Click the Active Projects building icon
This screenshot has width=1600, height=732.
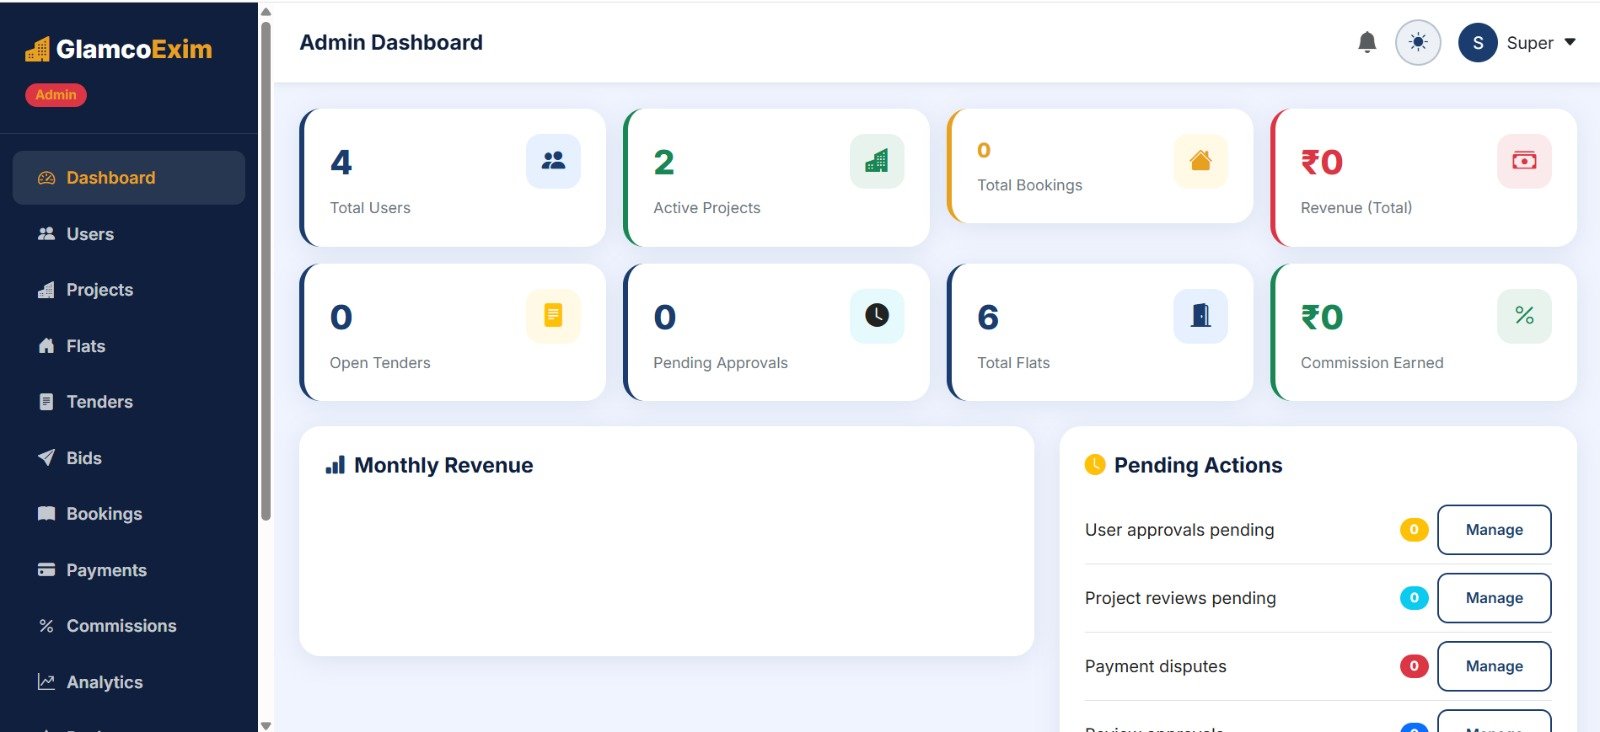877,161
